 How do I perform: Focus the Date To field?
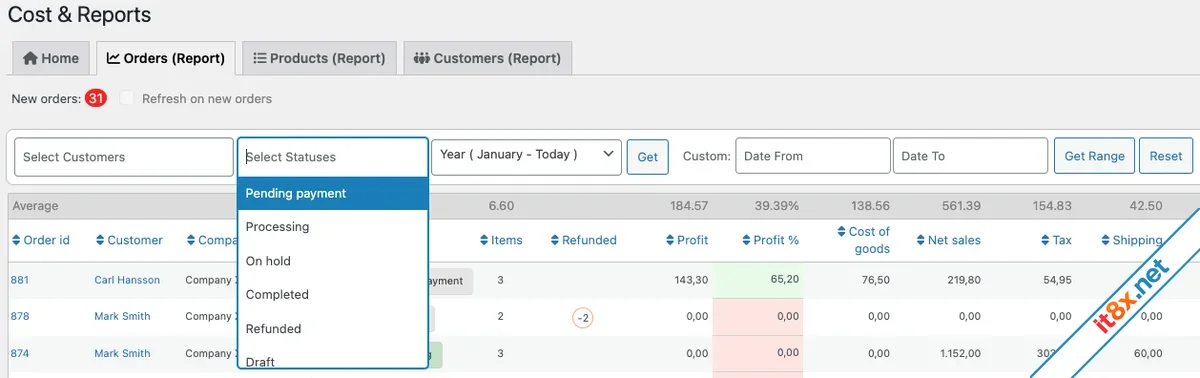tap(970, 156)
